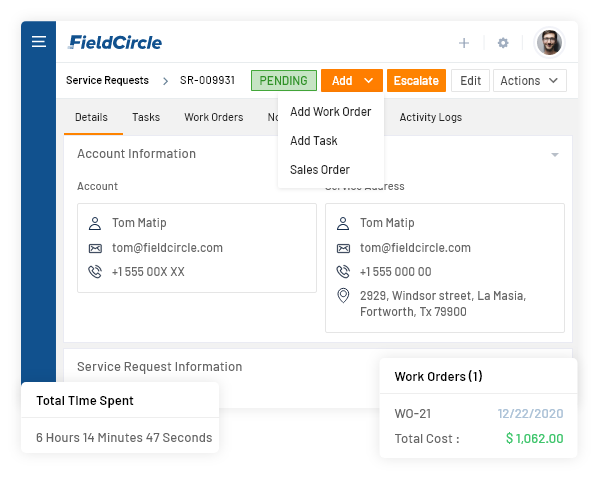The image size is (599, 479).
Task: Open the hamburger menu in the sidebar
Action: coord(39,42)
